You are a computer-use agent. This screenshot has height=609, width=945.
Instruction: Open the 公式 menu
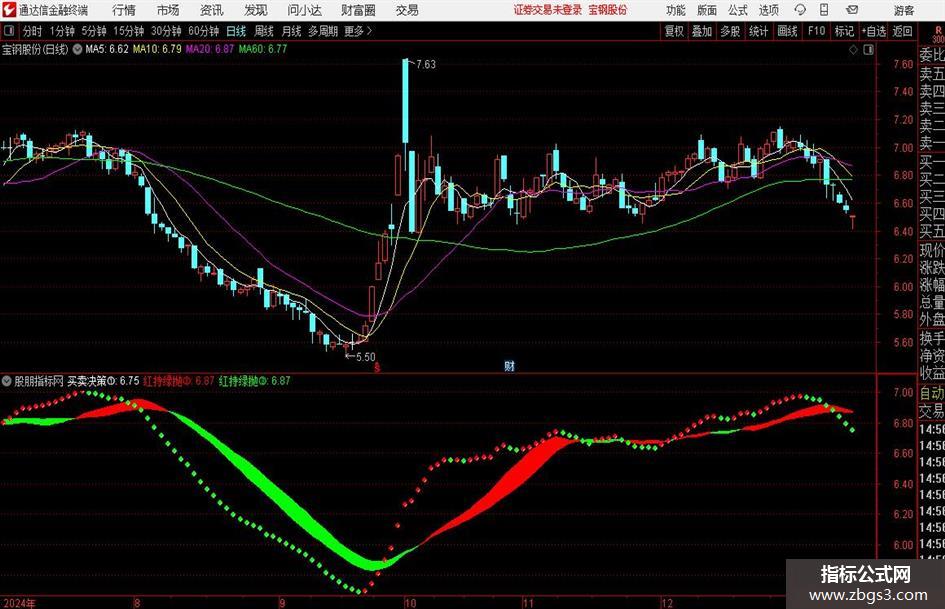click(738, 10)
